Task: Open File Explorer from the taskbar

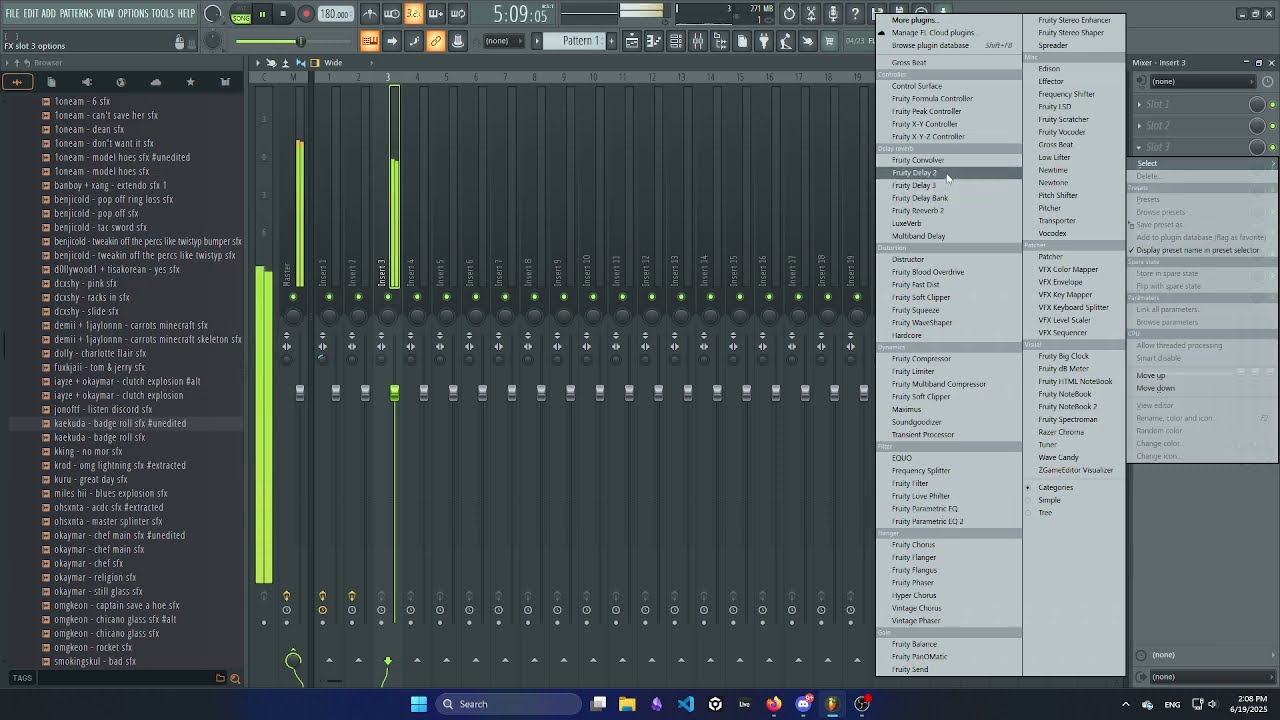Action: pyautogui.click(x=627, y=704)
